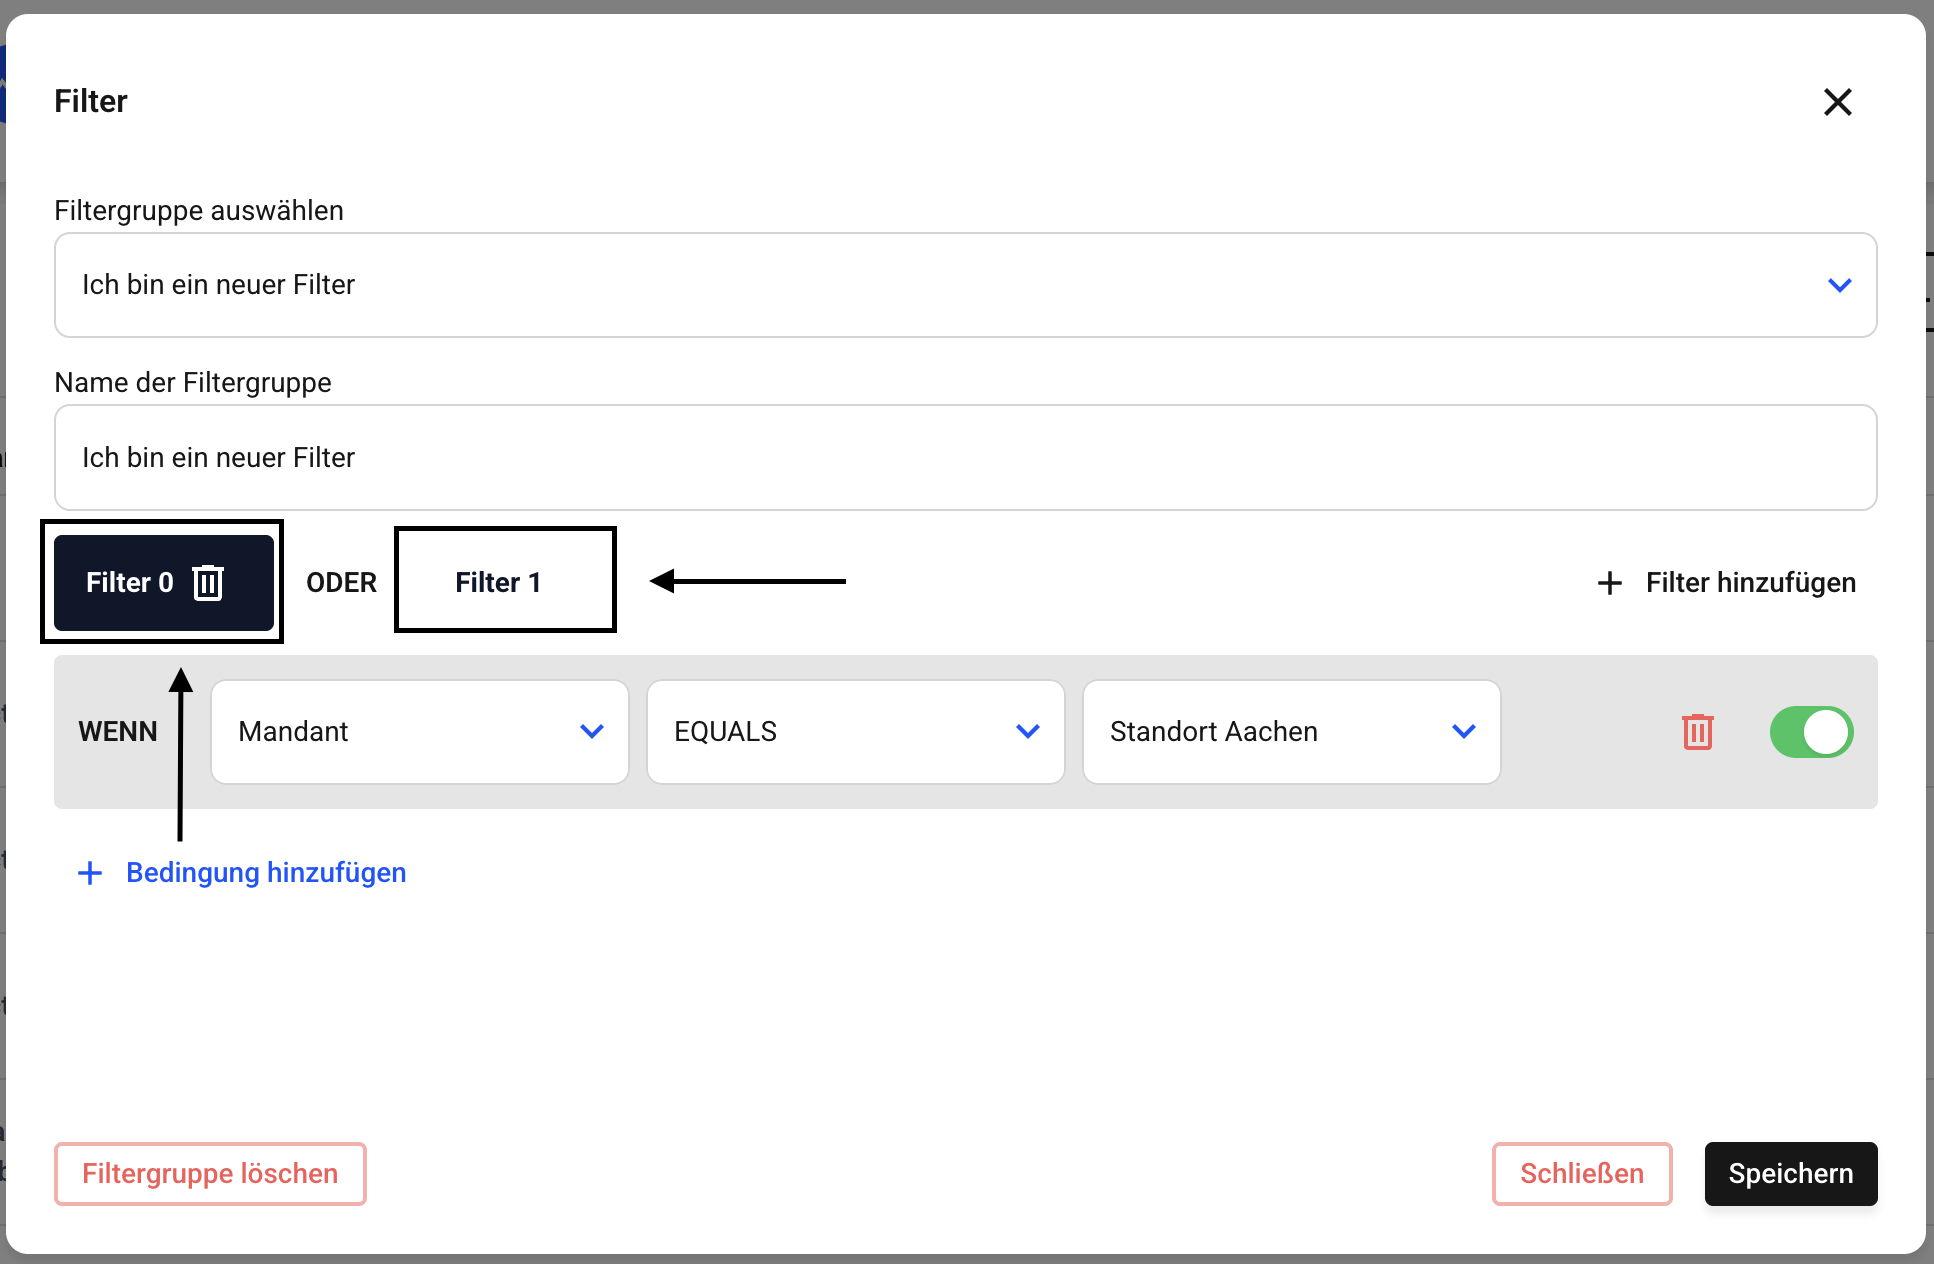Click the Schließen button
1934x1264 pixels.
[1581, 1174]
